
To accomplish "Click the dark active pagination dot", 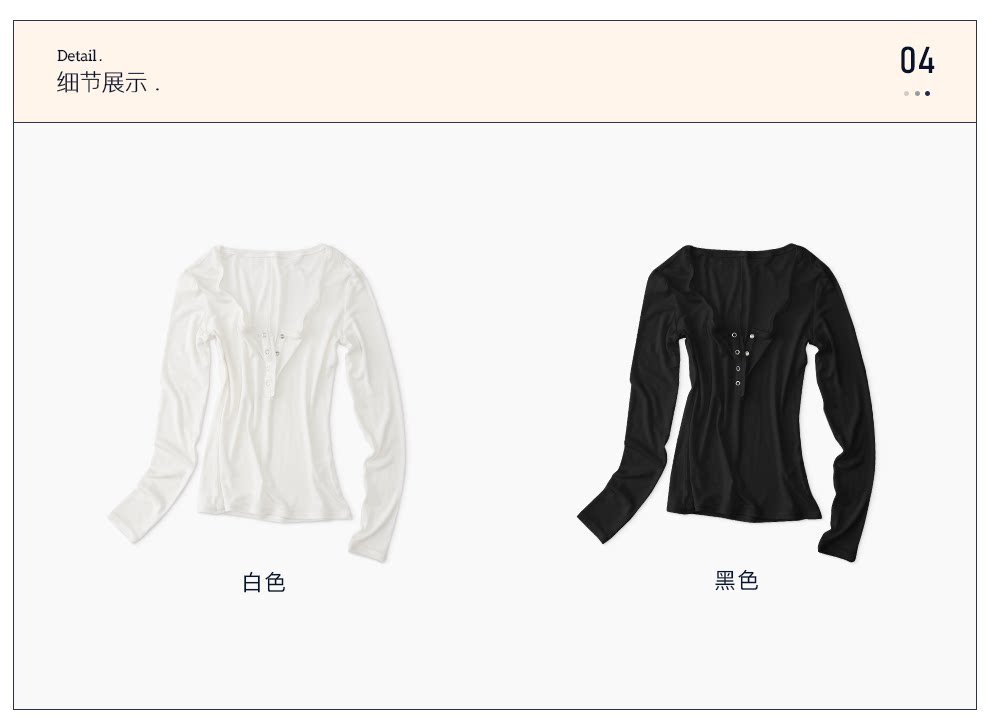I will click(927, 93).
